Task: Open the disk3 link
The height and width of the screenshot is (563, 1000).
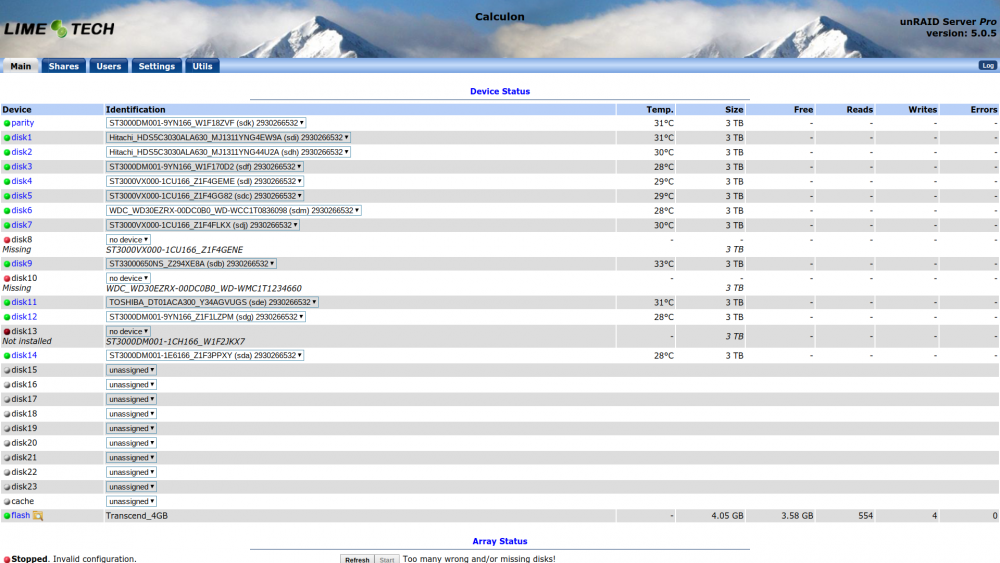Action: click(21, 167)
